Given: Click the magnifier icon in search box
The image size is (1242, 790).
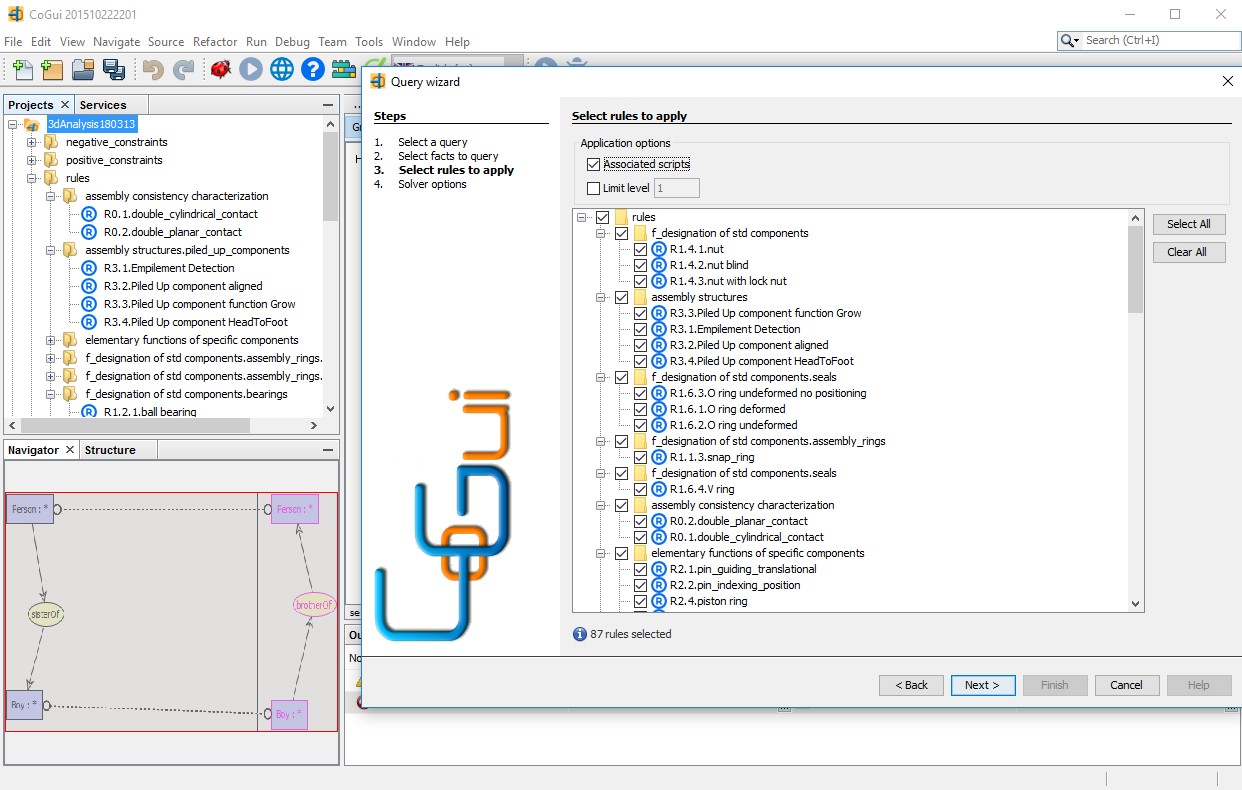Looking at the screenshot, I should coord(1069,40).
